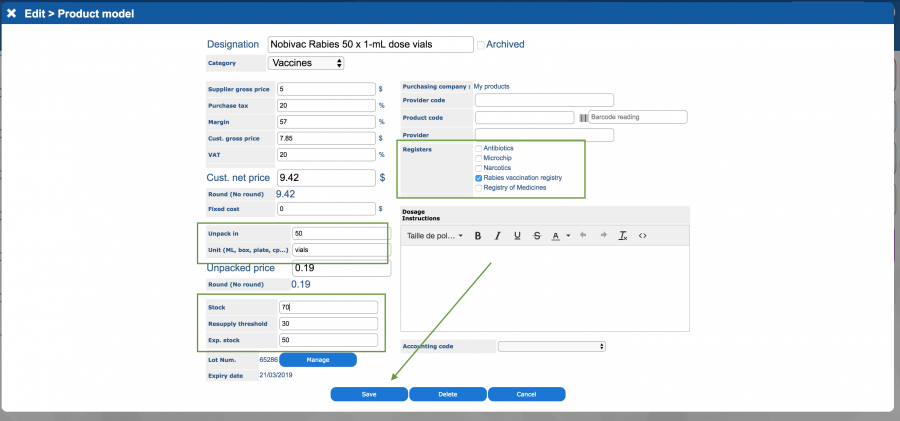
Task: Close the Edit Product model dialog
Action: [x=11, y=13]
